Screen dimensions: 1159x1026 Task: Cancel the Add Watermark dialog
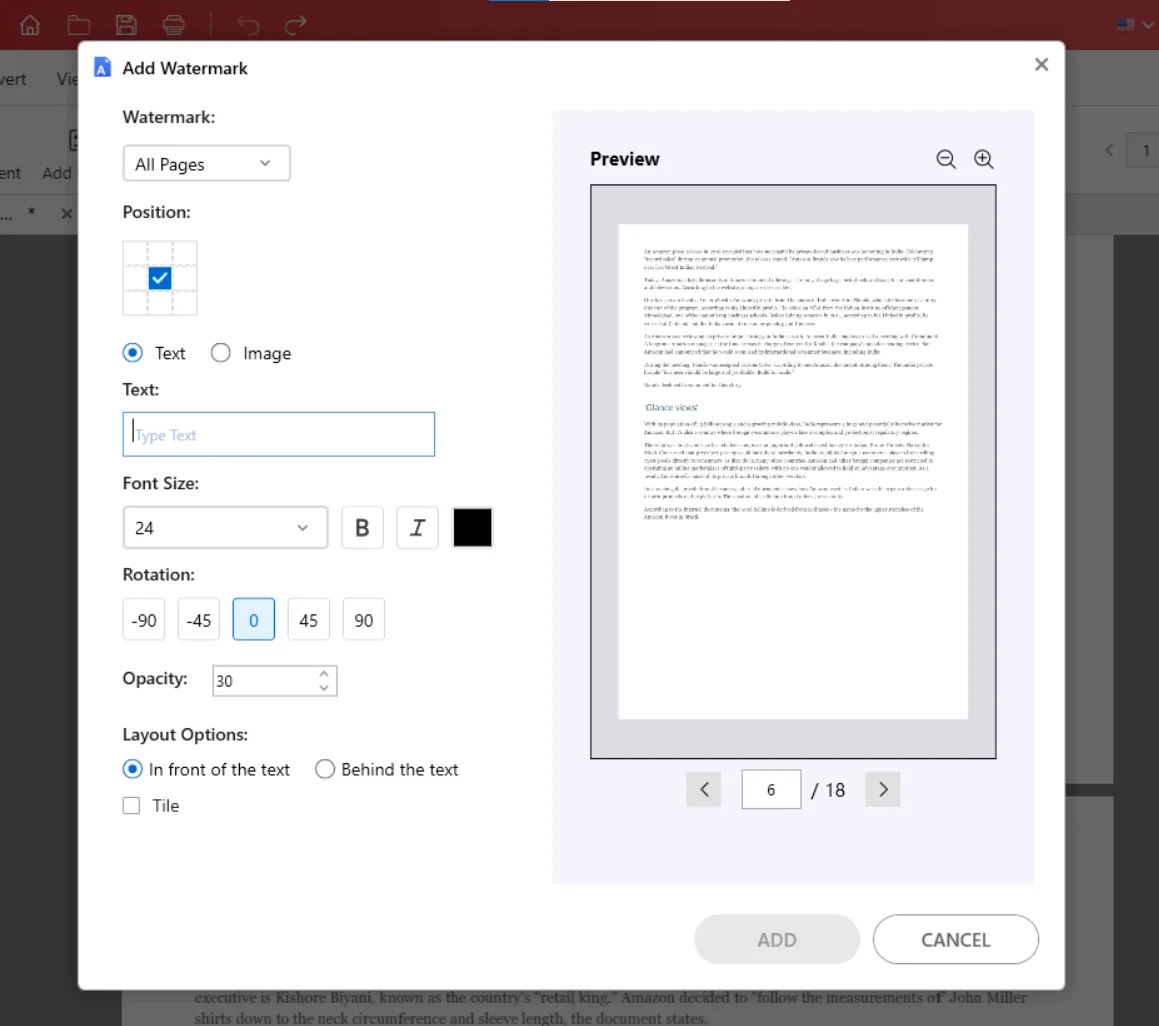(955, 939)
